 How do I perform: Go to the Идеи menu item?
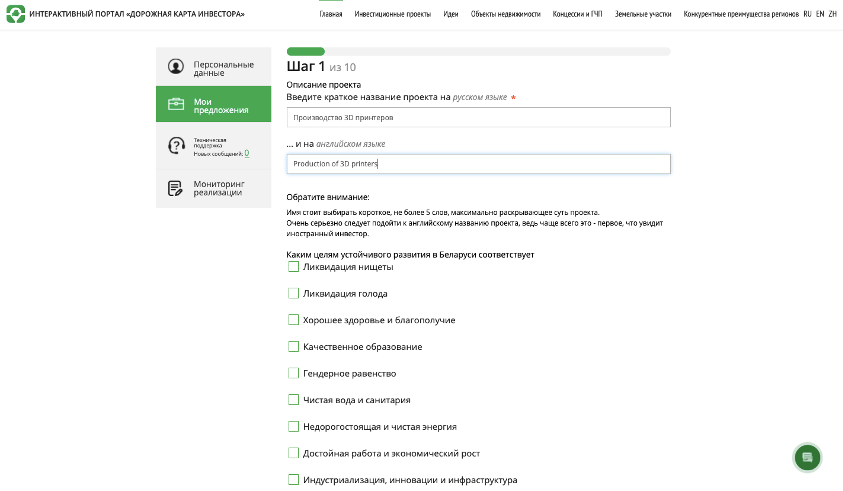pos(451,14)
